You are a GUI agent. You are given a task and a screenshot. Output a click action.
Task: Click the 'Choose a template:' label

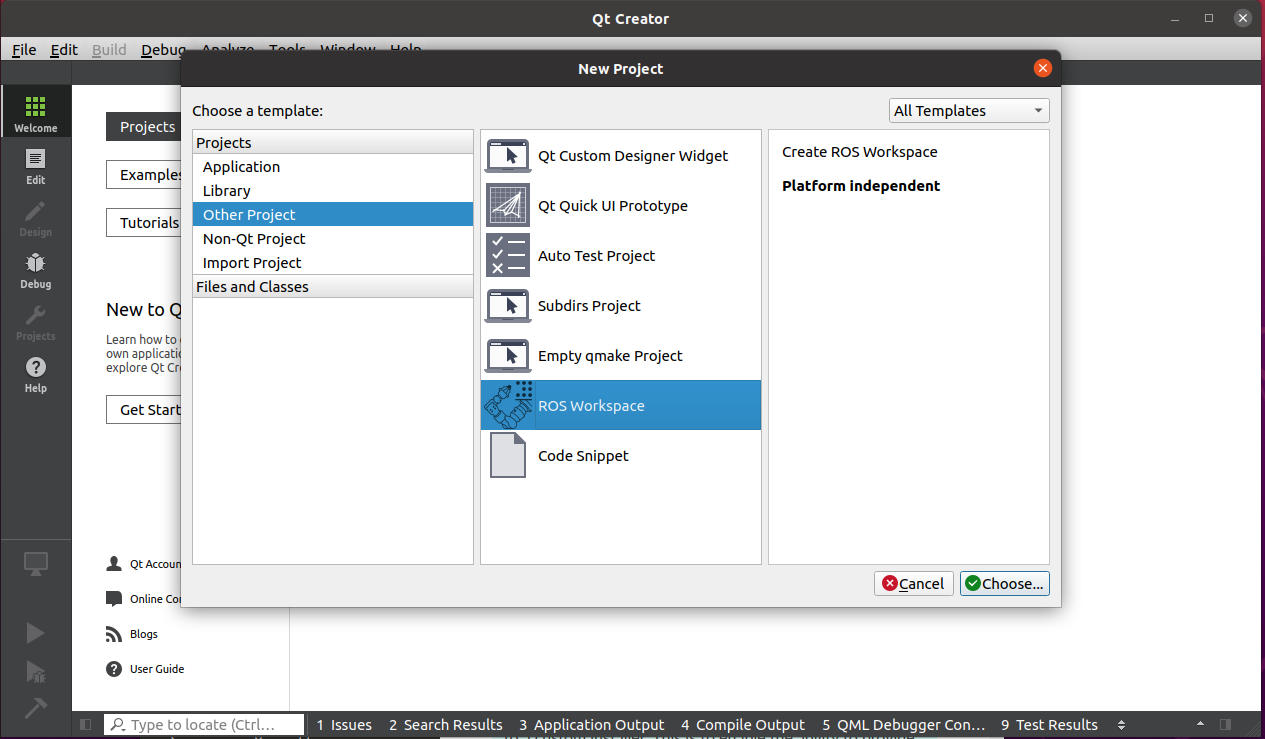coord(258,111)
